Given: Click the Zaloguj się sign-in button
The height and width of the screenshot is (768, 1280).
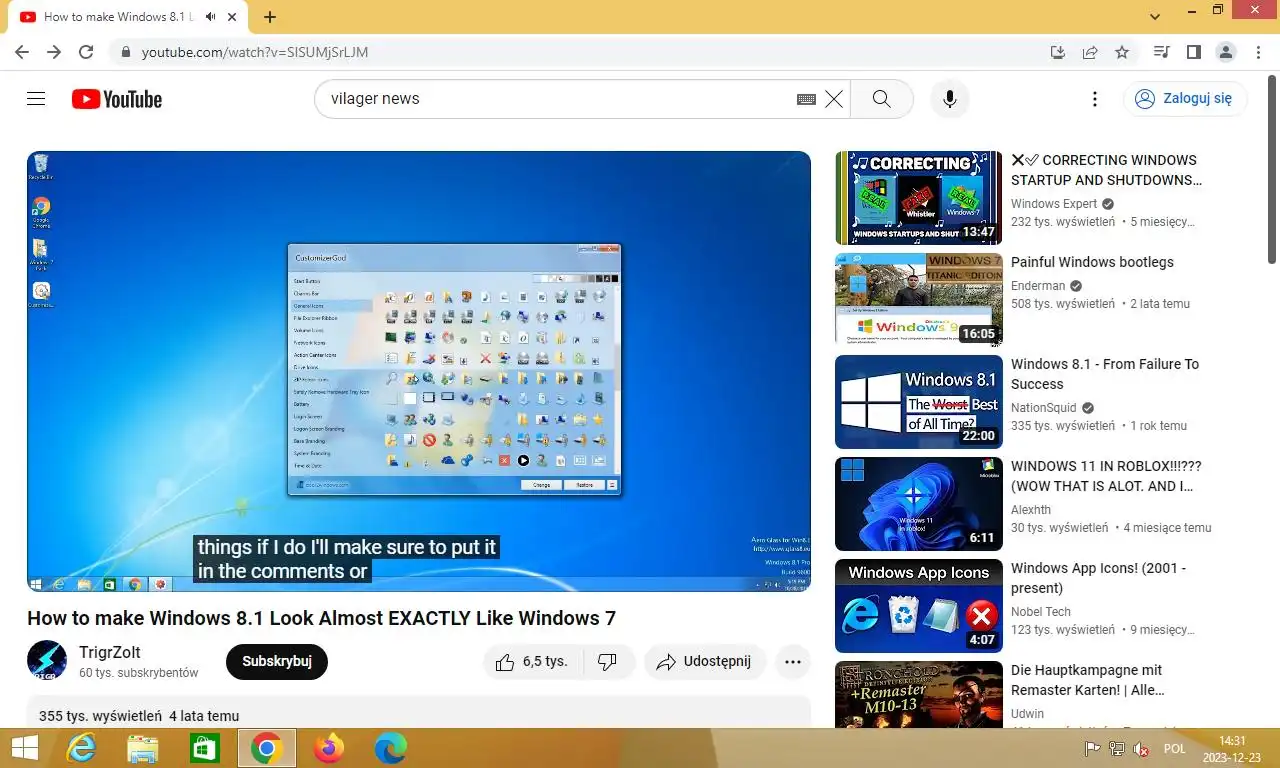Looking at the screenshot, I should [1185, 99].
